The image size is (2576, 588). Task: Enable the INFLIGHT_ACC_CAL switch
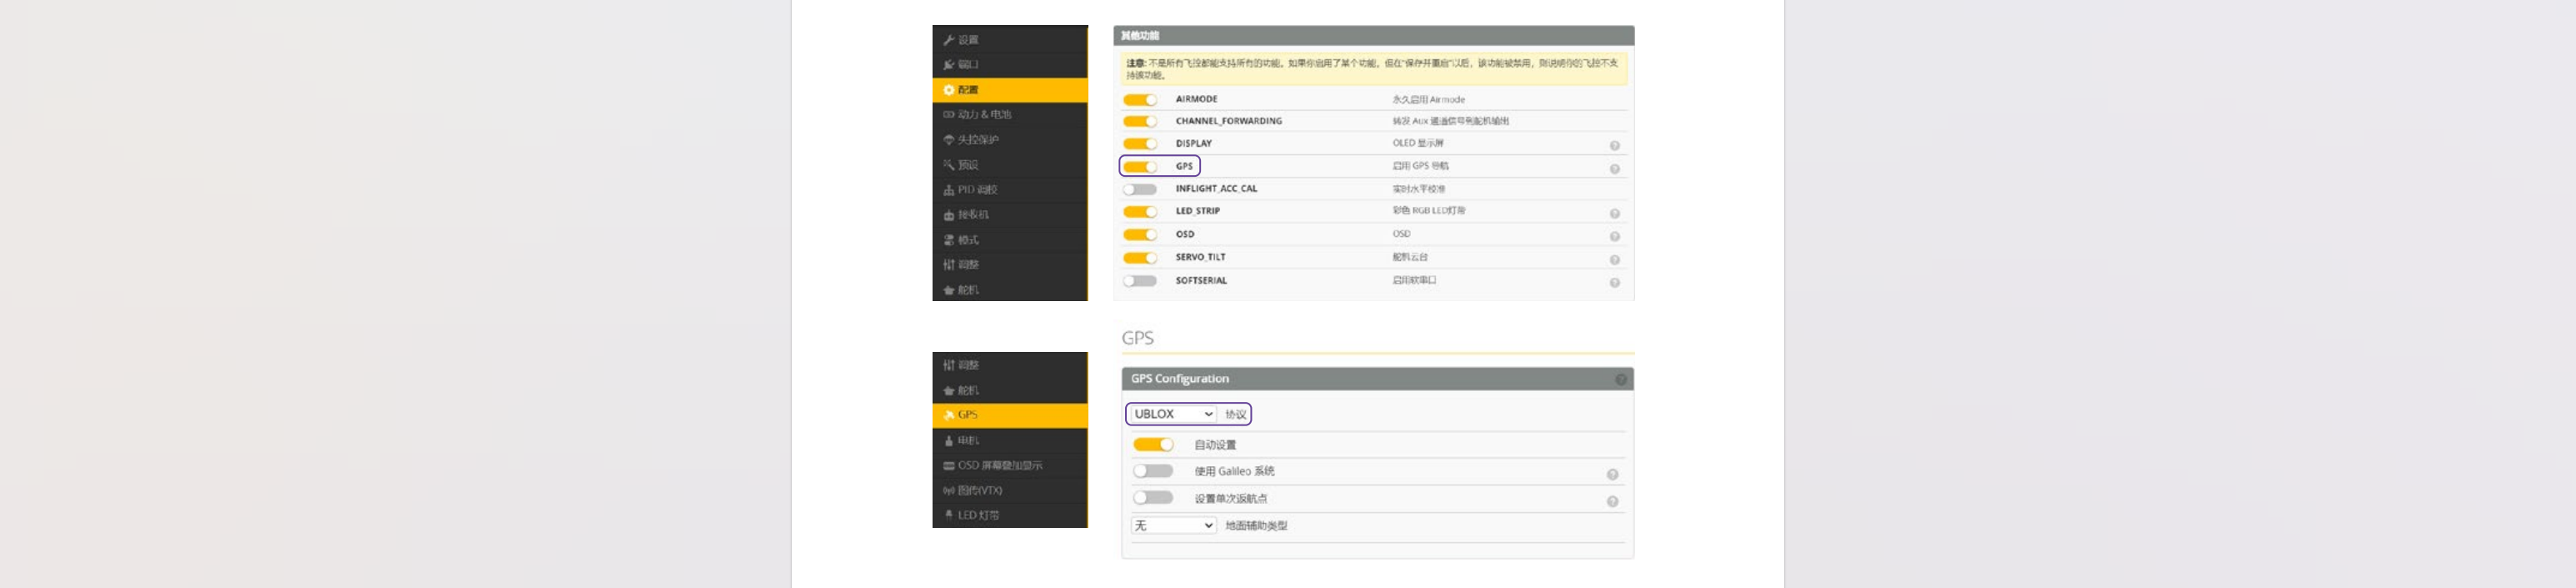1139,189
